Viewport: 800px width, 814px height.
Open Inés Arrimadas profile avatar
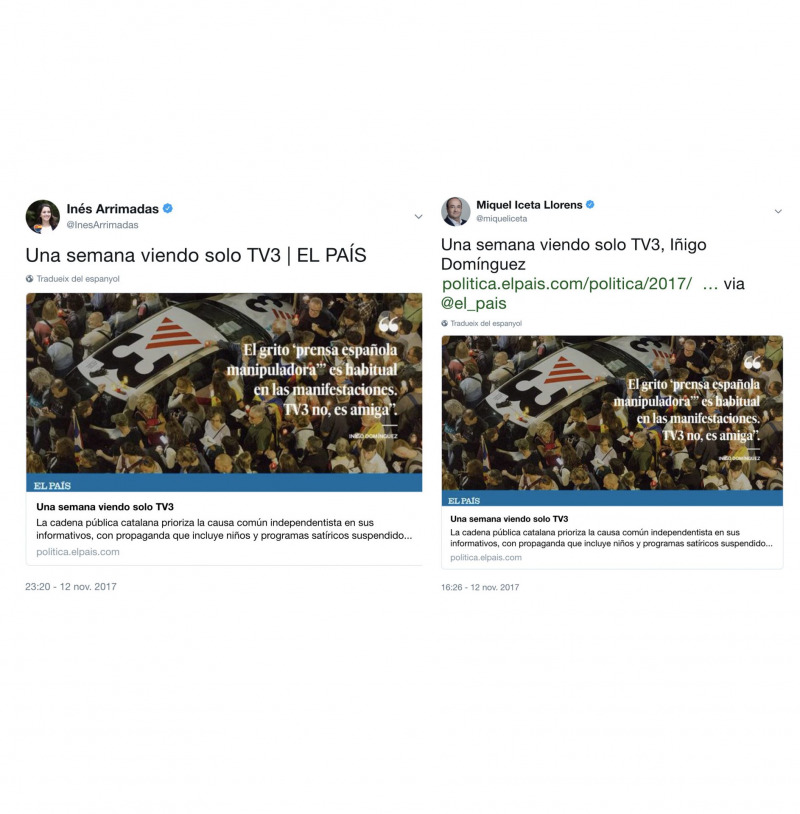[x=42, y=216]
